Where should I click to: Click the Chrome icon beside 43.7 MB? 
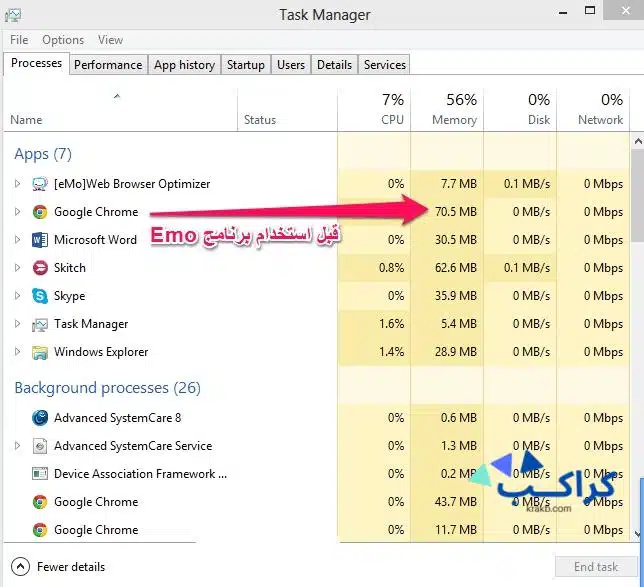click(40, 502)
